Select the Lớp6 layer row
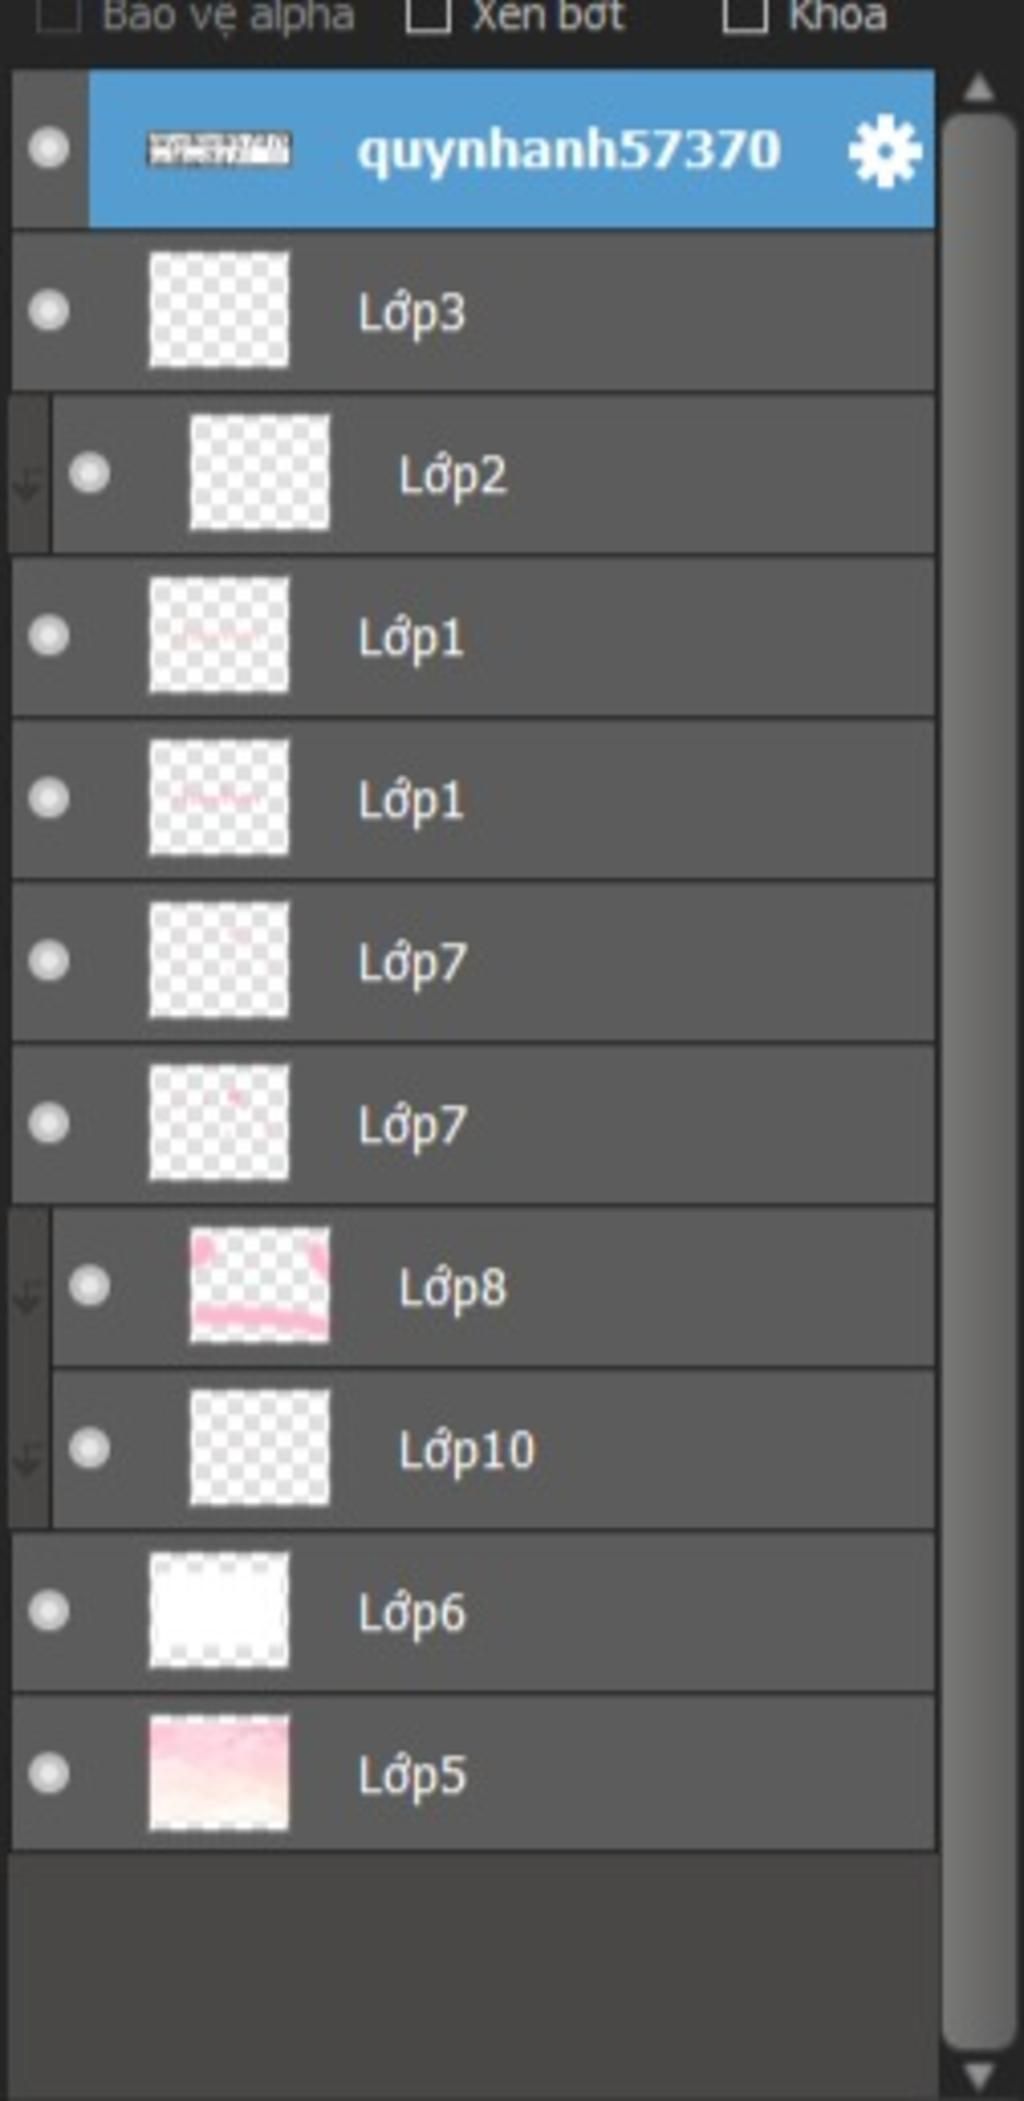The image size is (1024, 2101). (473, 1611)
